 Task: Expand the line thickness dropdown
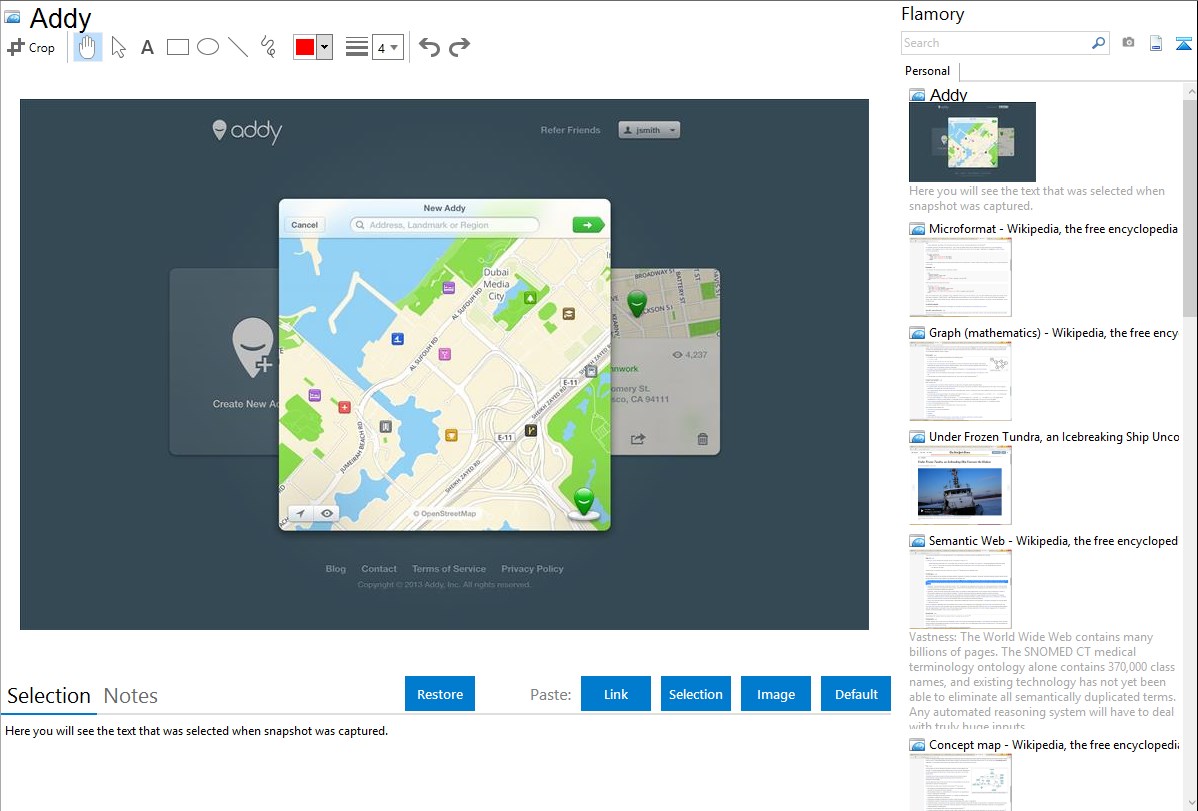[388, 47]
